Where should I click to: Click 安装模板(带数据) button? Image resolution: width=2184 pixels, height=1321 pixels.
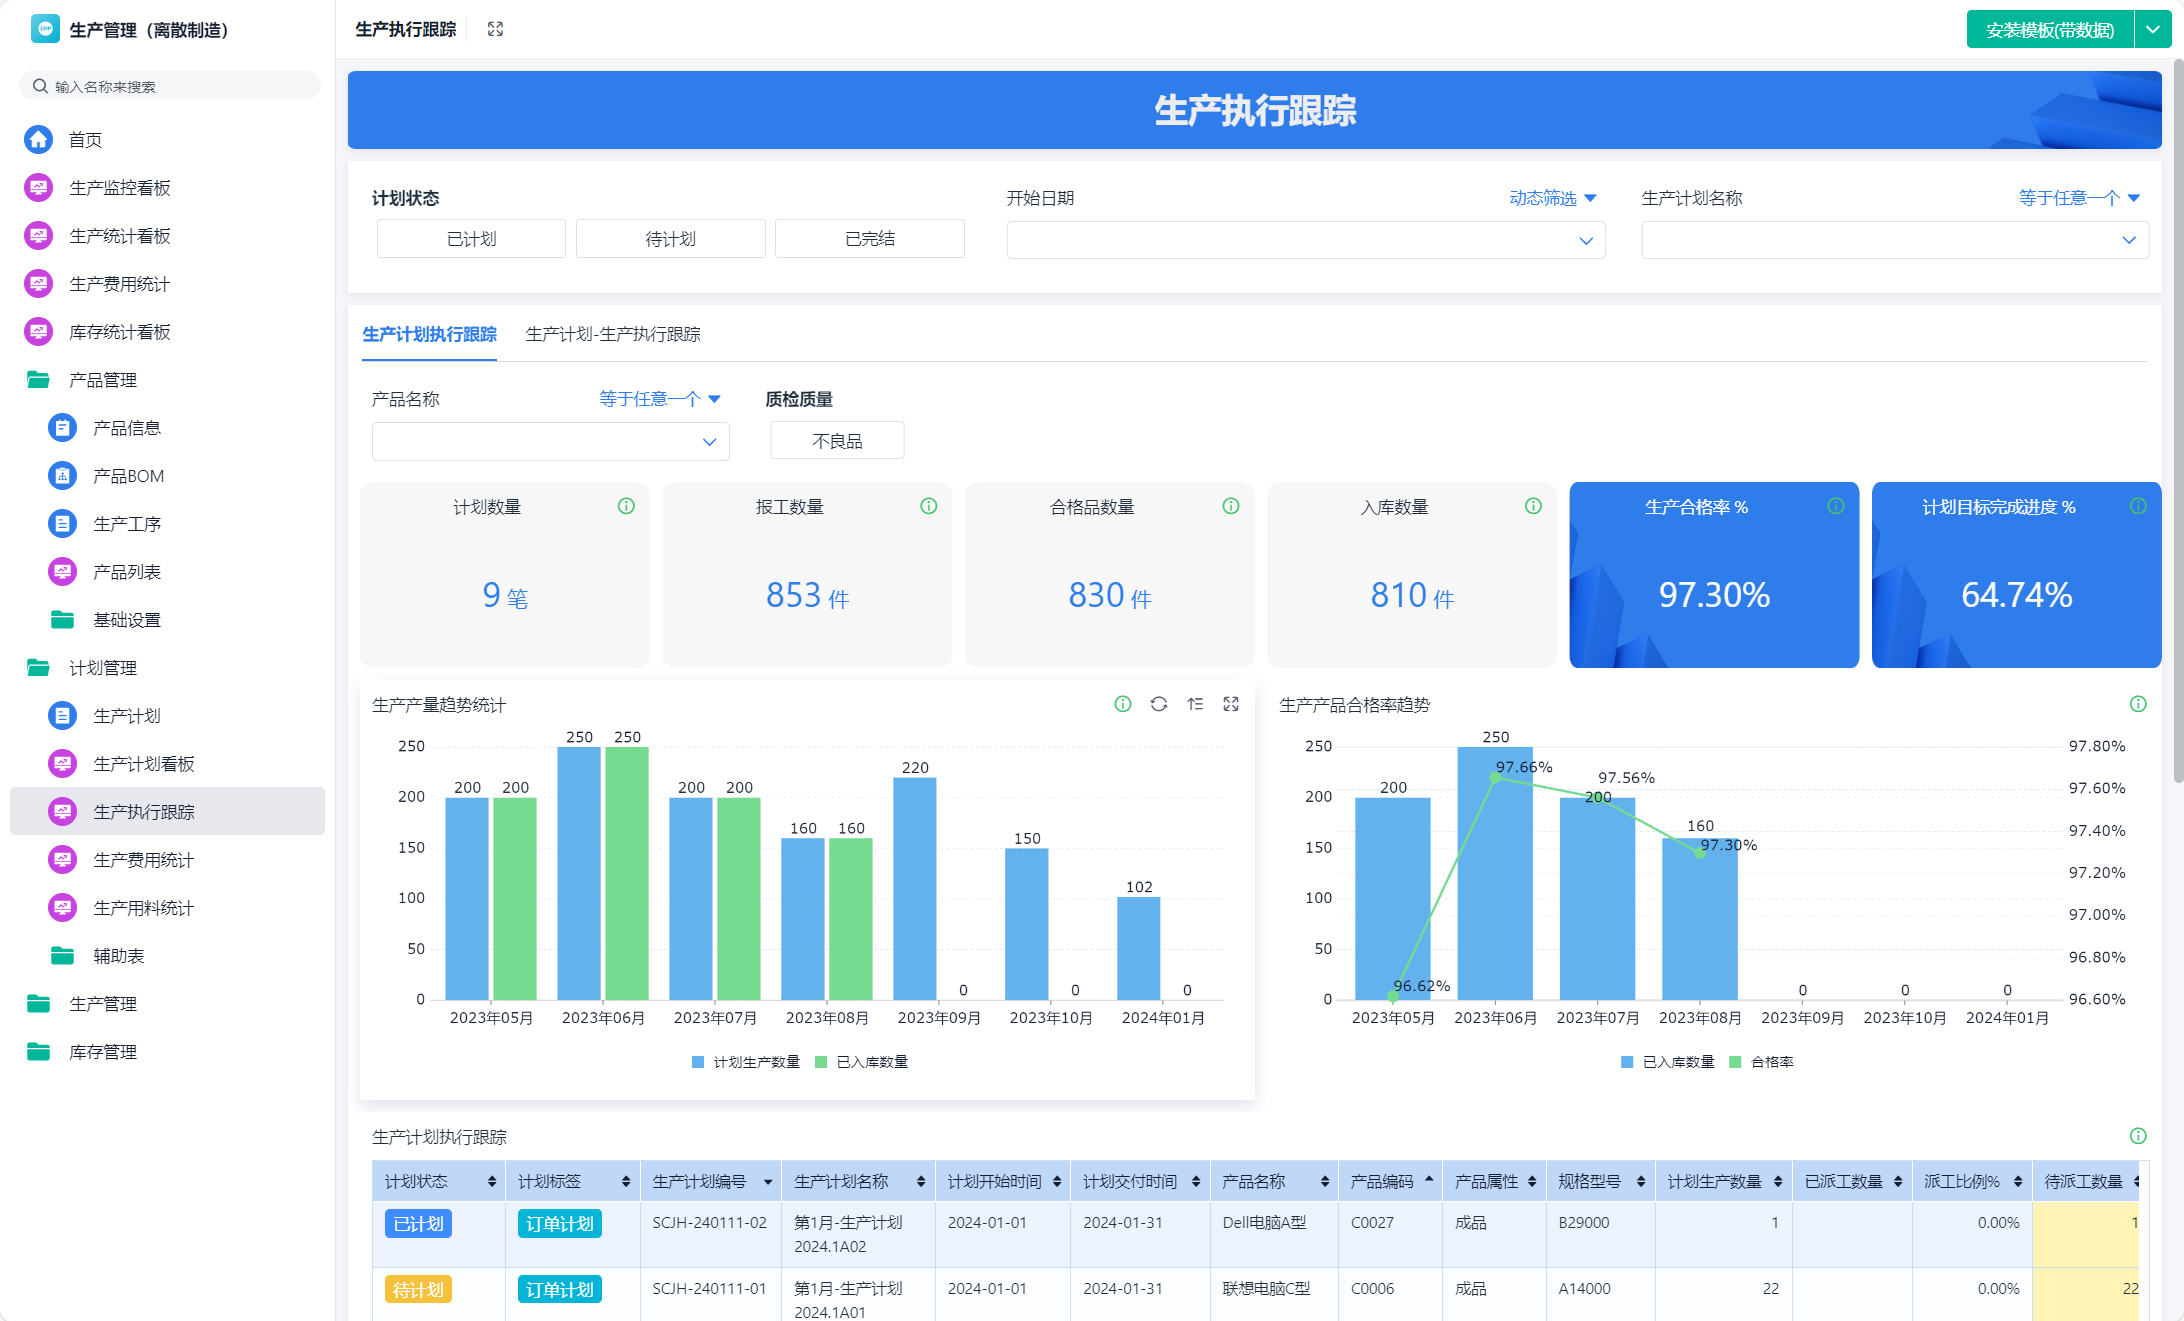point(2049,30)
